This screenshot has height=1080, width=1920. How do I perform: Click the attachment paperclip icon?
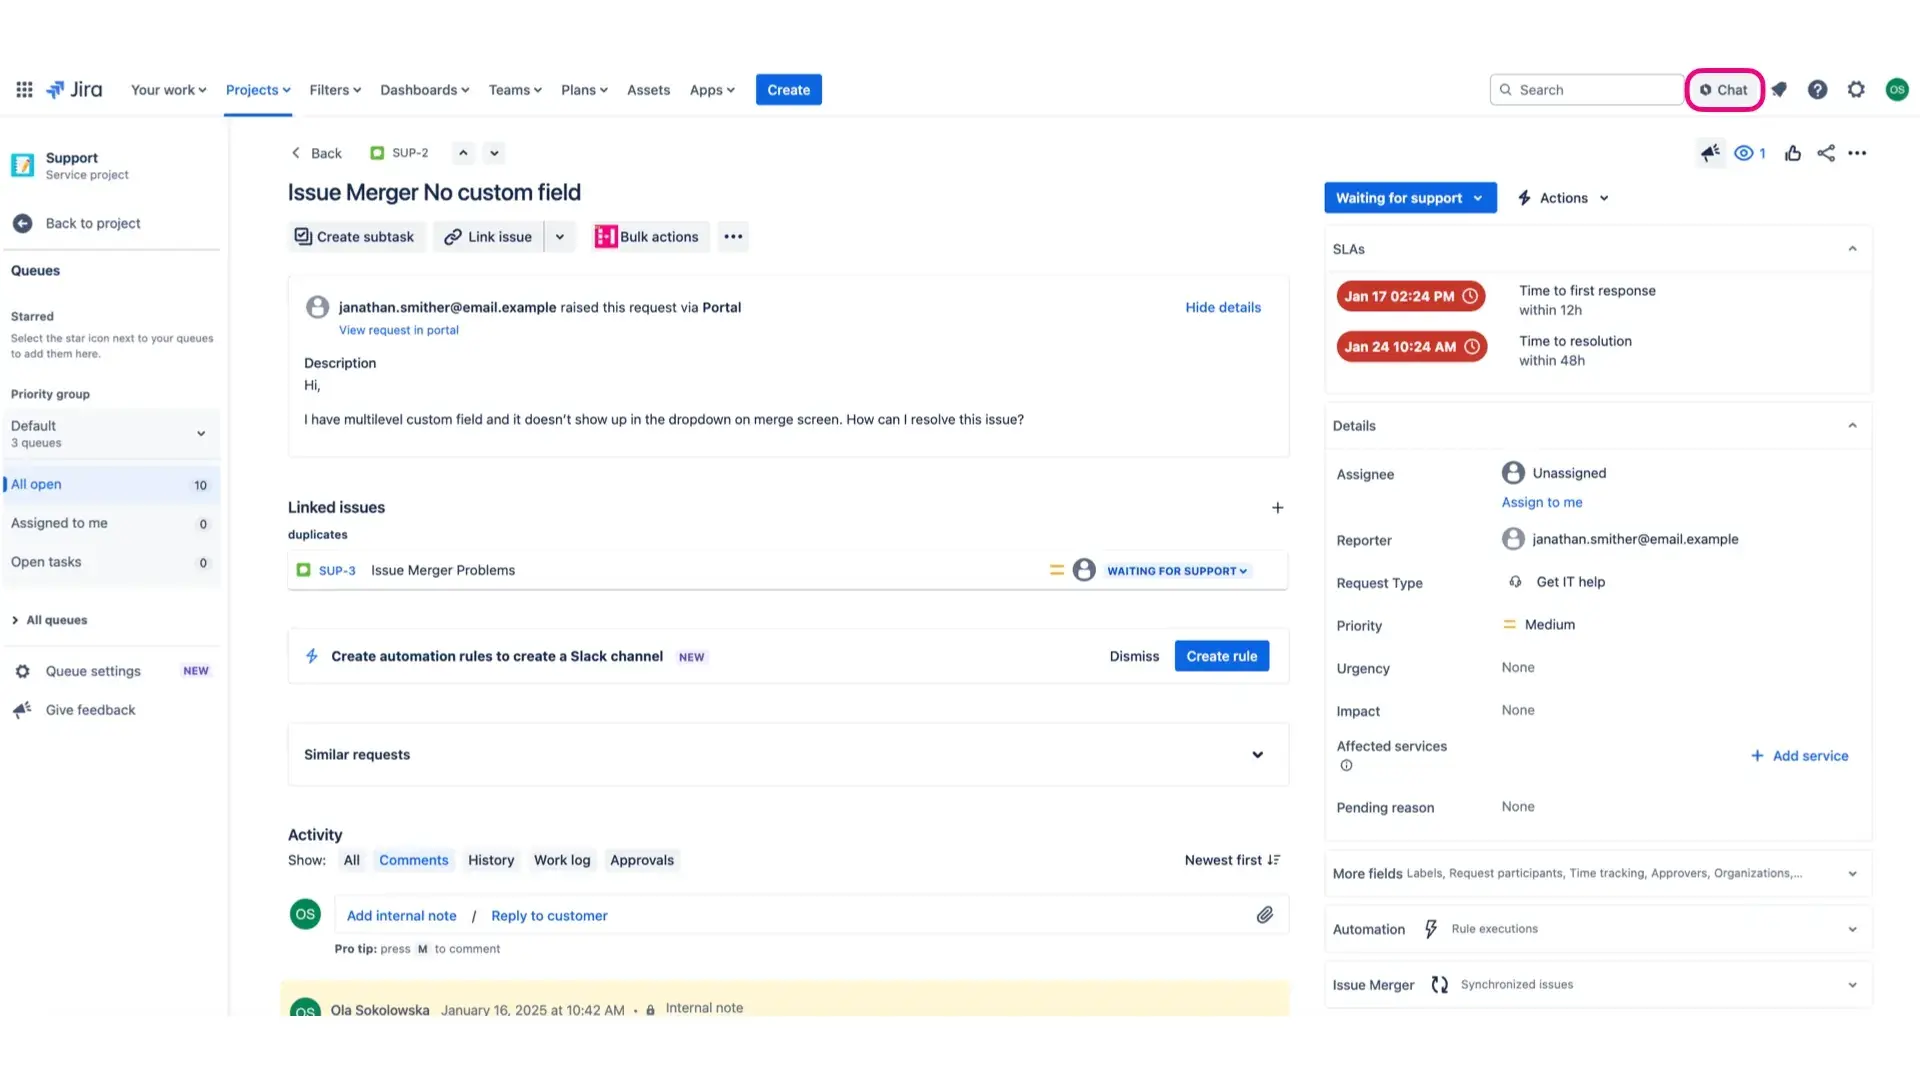(x=1264, y=915)
